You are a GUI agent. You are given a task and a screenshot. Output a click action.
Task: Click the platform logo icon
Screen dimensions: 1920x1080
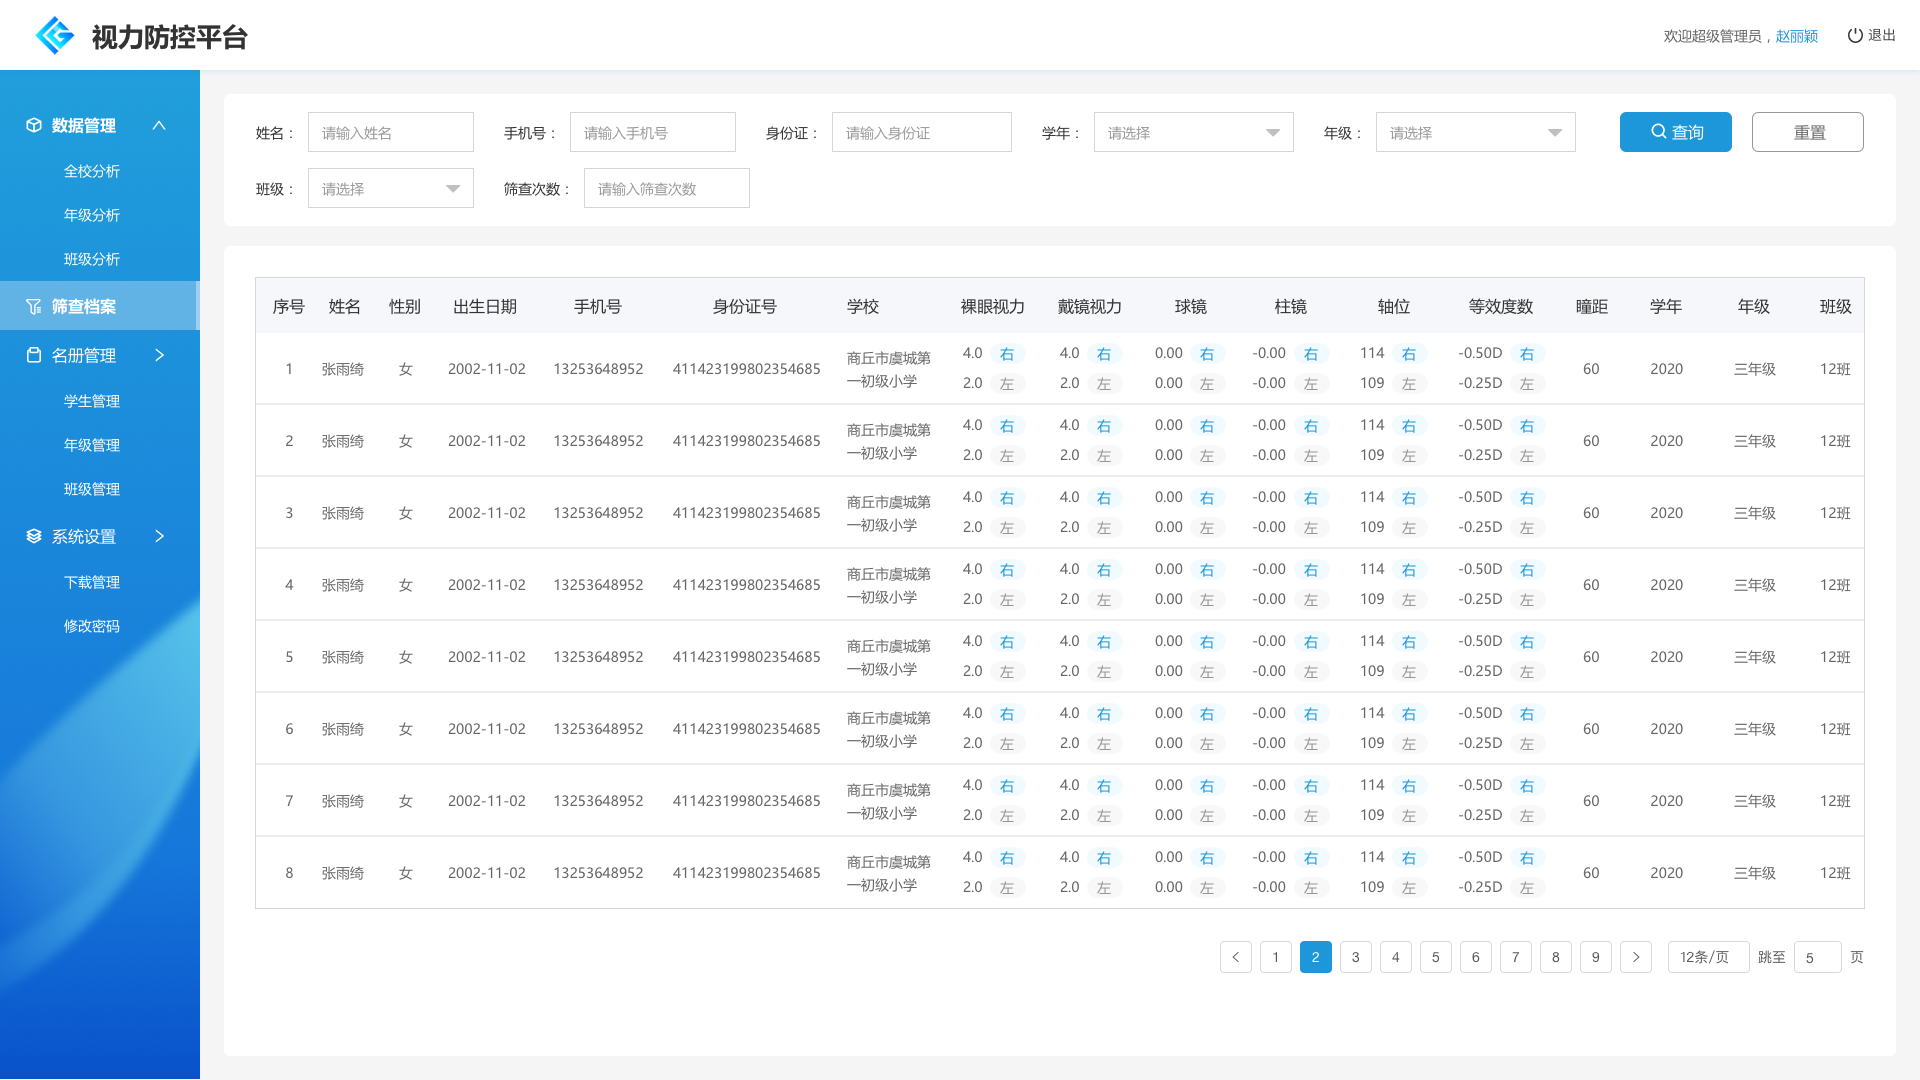(55, 36)
